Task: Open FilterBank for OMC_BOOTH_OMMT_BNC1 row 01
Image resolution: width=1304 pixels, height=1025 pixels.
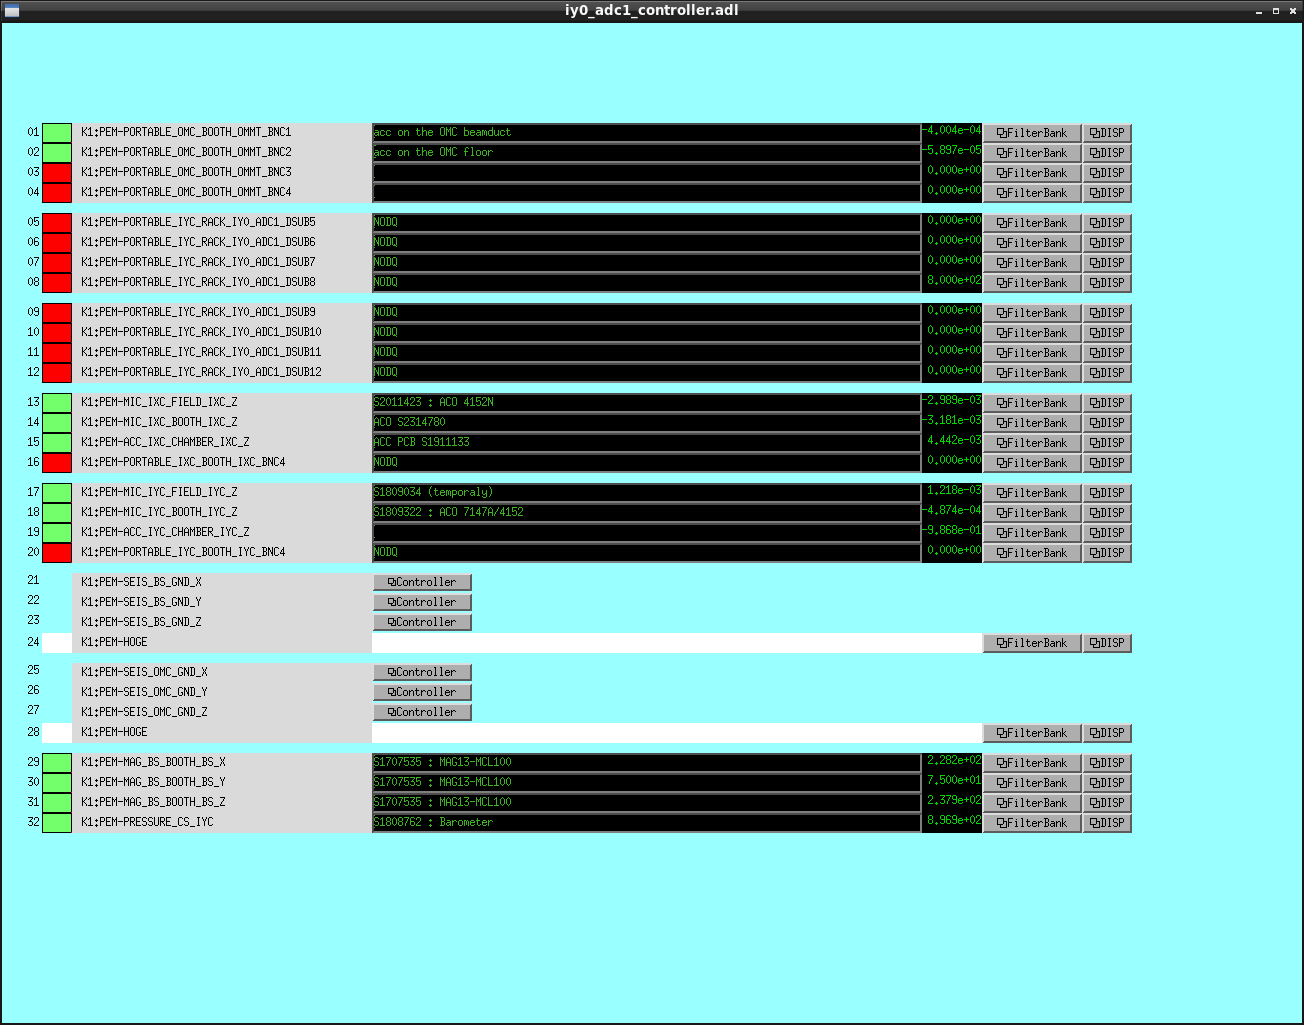Action: pyautogui.click(x=1032, y=133)
